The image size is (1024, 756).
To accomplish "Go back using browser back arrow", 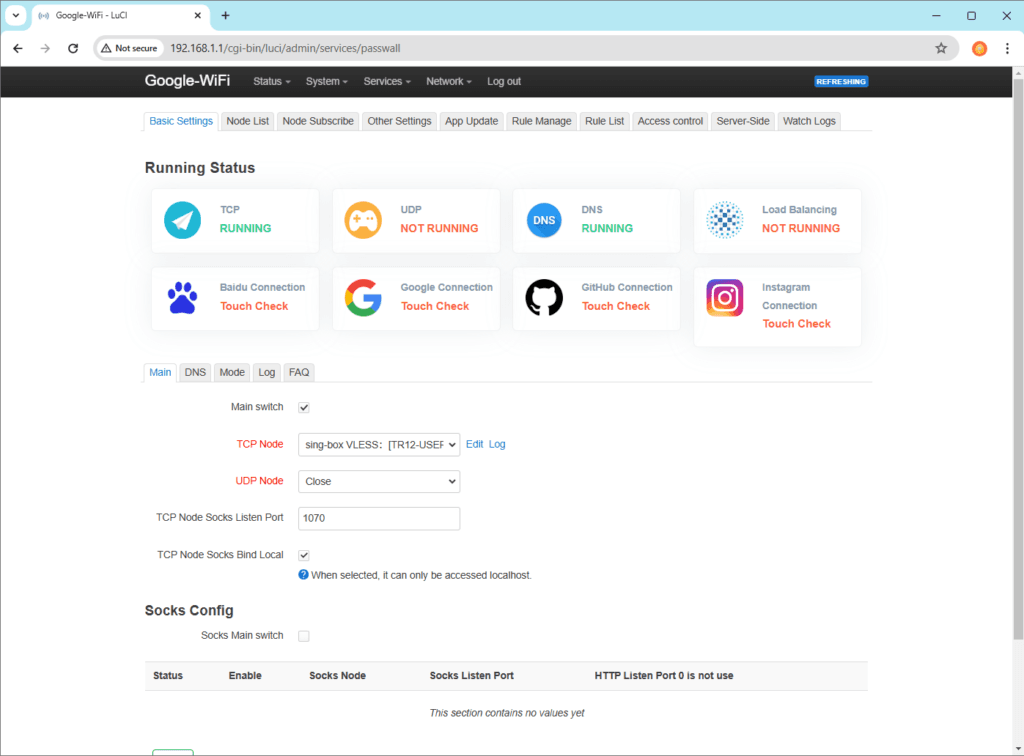I will click(x=18, y=48).
